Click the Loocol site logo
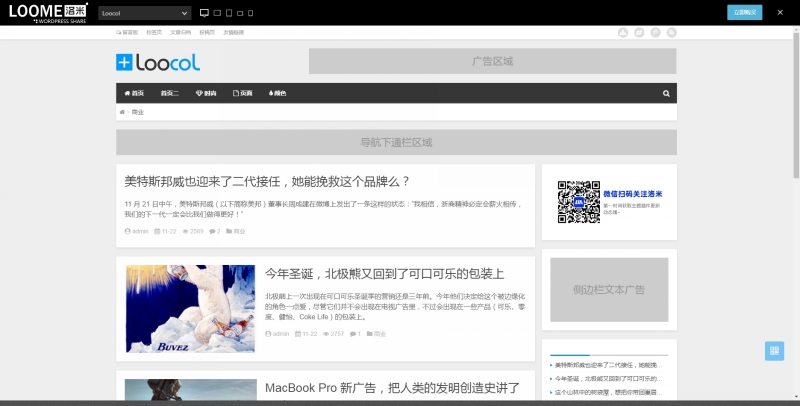Viewport: 800px width, 406px height. [x=158, y=62]
